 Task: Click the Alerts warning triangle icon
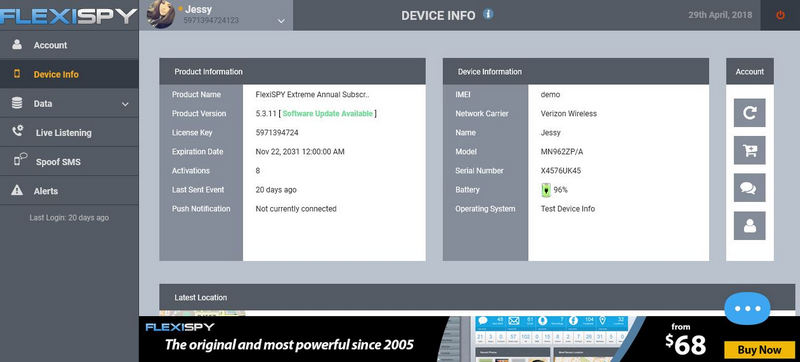pos(17,190)
